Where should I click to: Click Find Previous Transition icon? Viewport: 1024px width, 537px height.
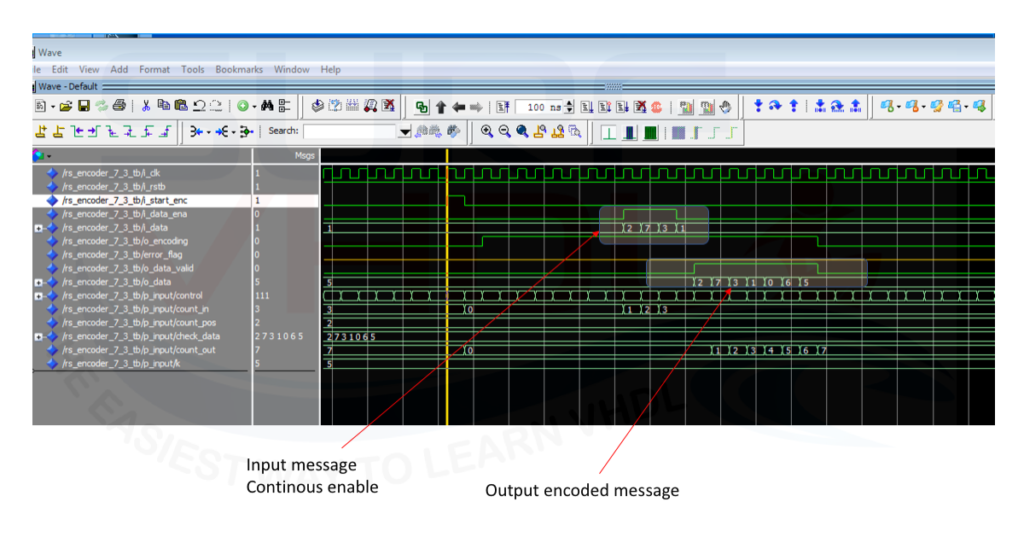point(77,132)
